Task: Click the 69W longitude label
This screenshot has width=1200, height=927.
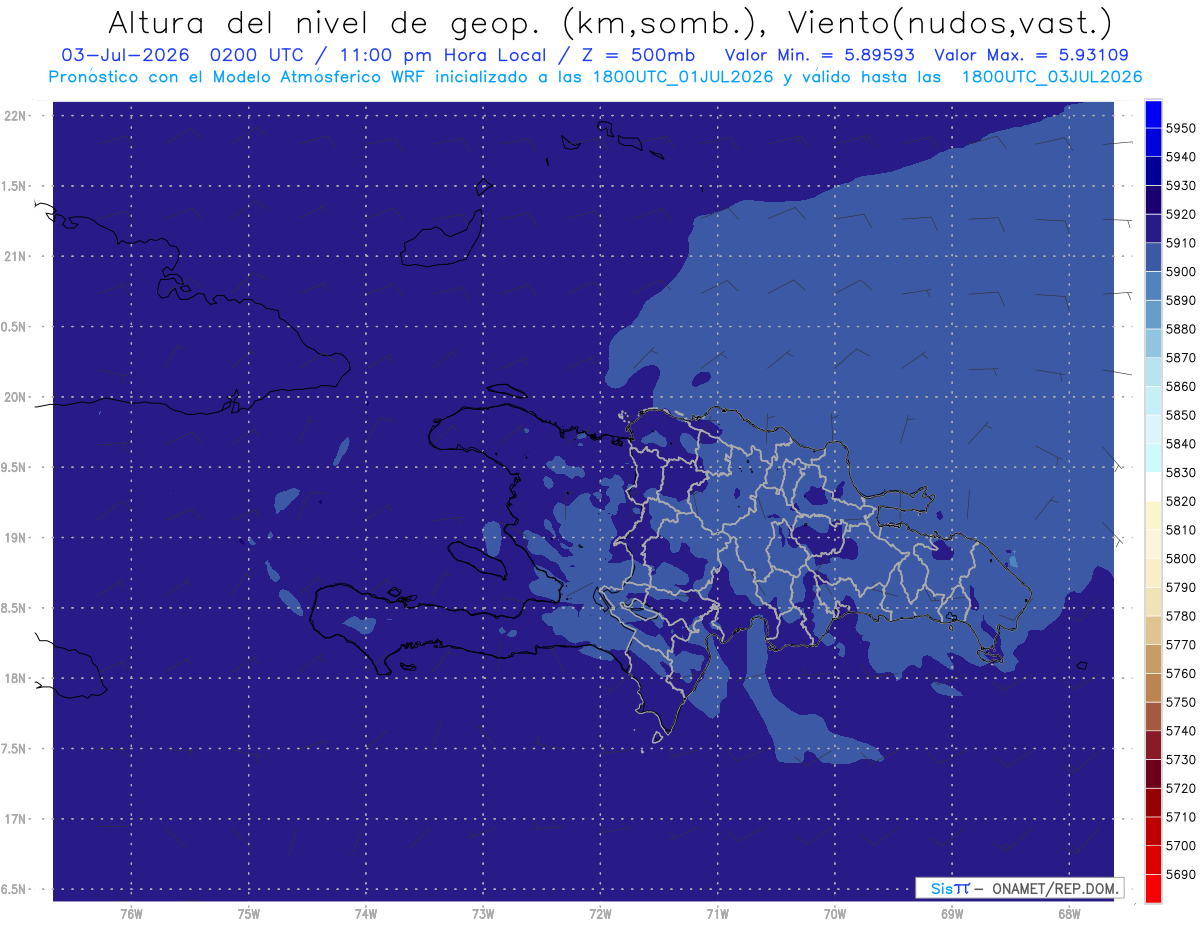Action: [952, 914]
